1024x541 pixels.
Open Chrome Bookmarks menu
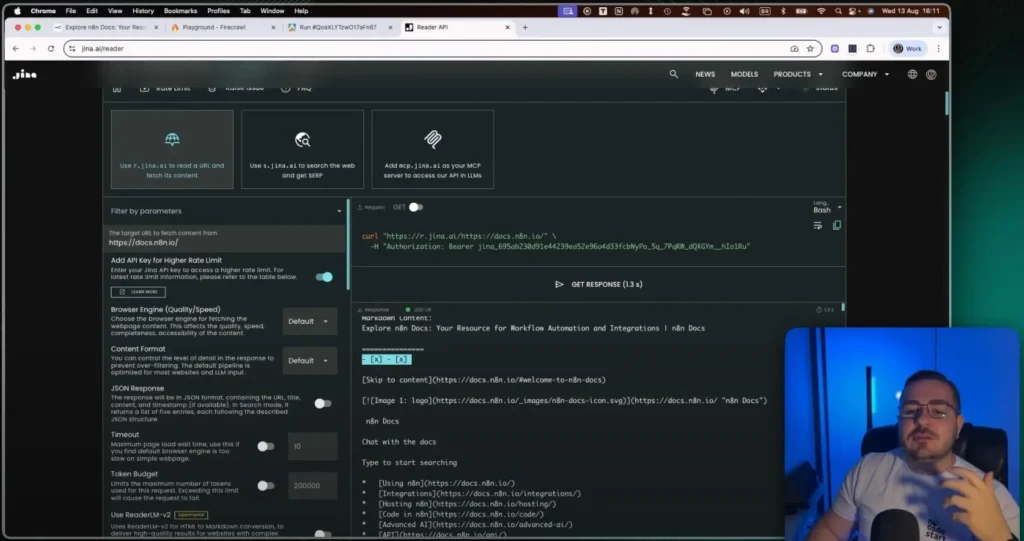(x=180, y=11)
